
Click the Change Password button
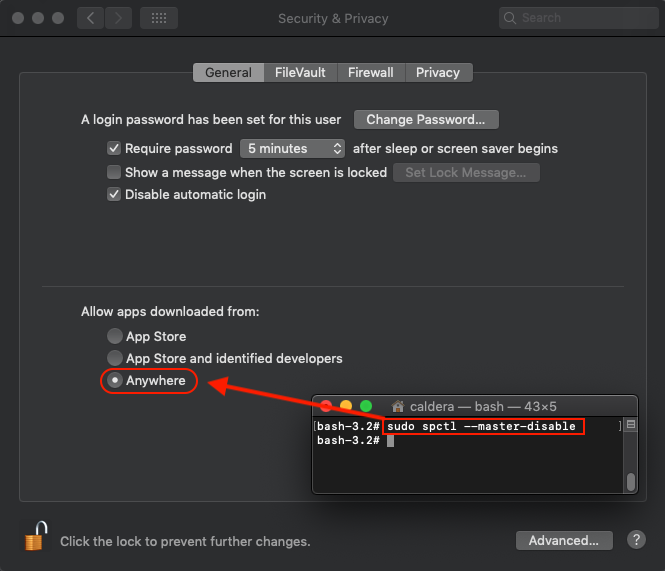(x=426, y=120)
